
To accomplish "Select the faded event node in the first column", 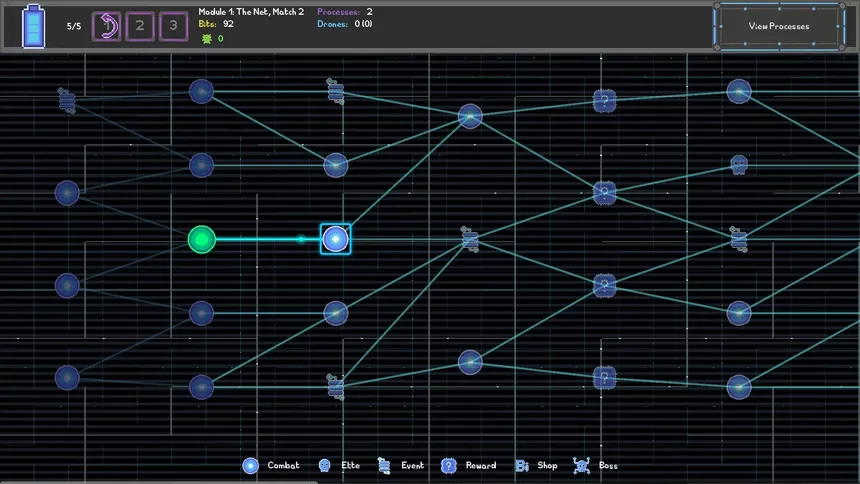I will coord(67,101).
